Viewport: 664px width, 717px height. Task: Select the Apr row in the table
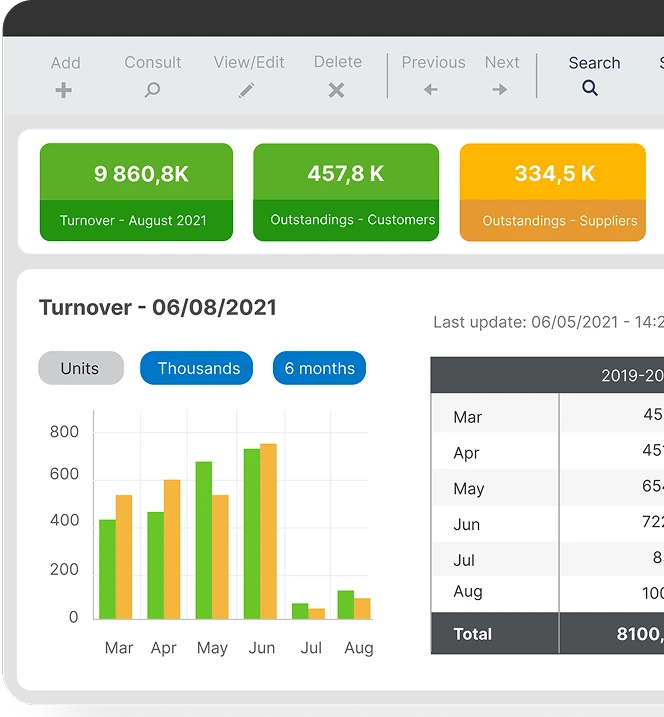[547, 451]
